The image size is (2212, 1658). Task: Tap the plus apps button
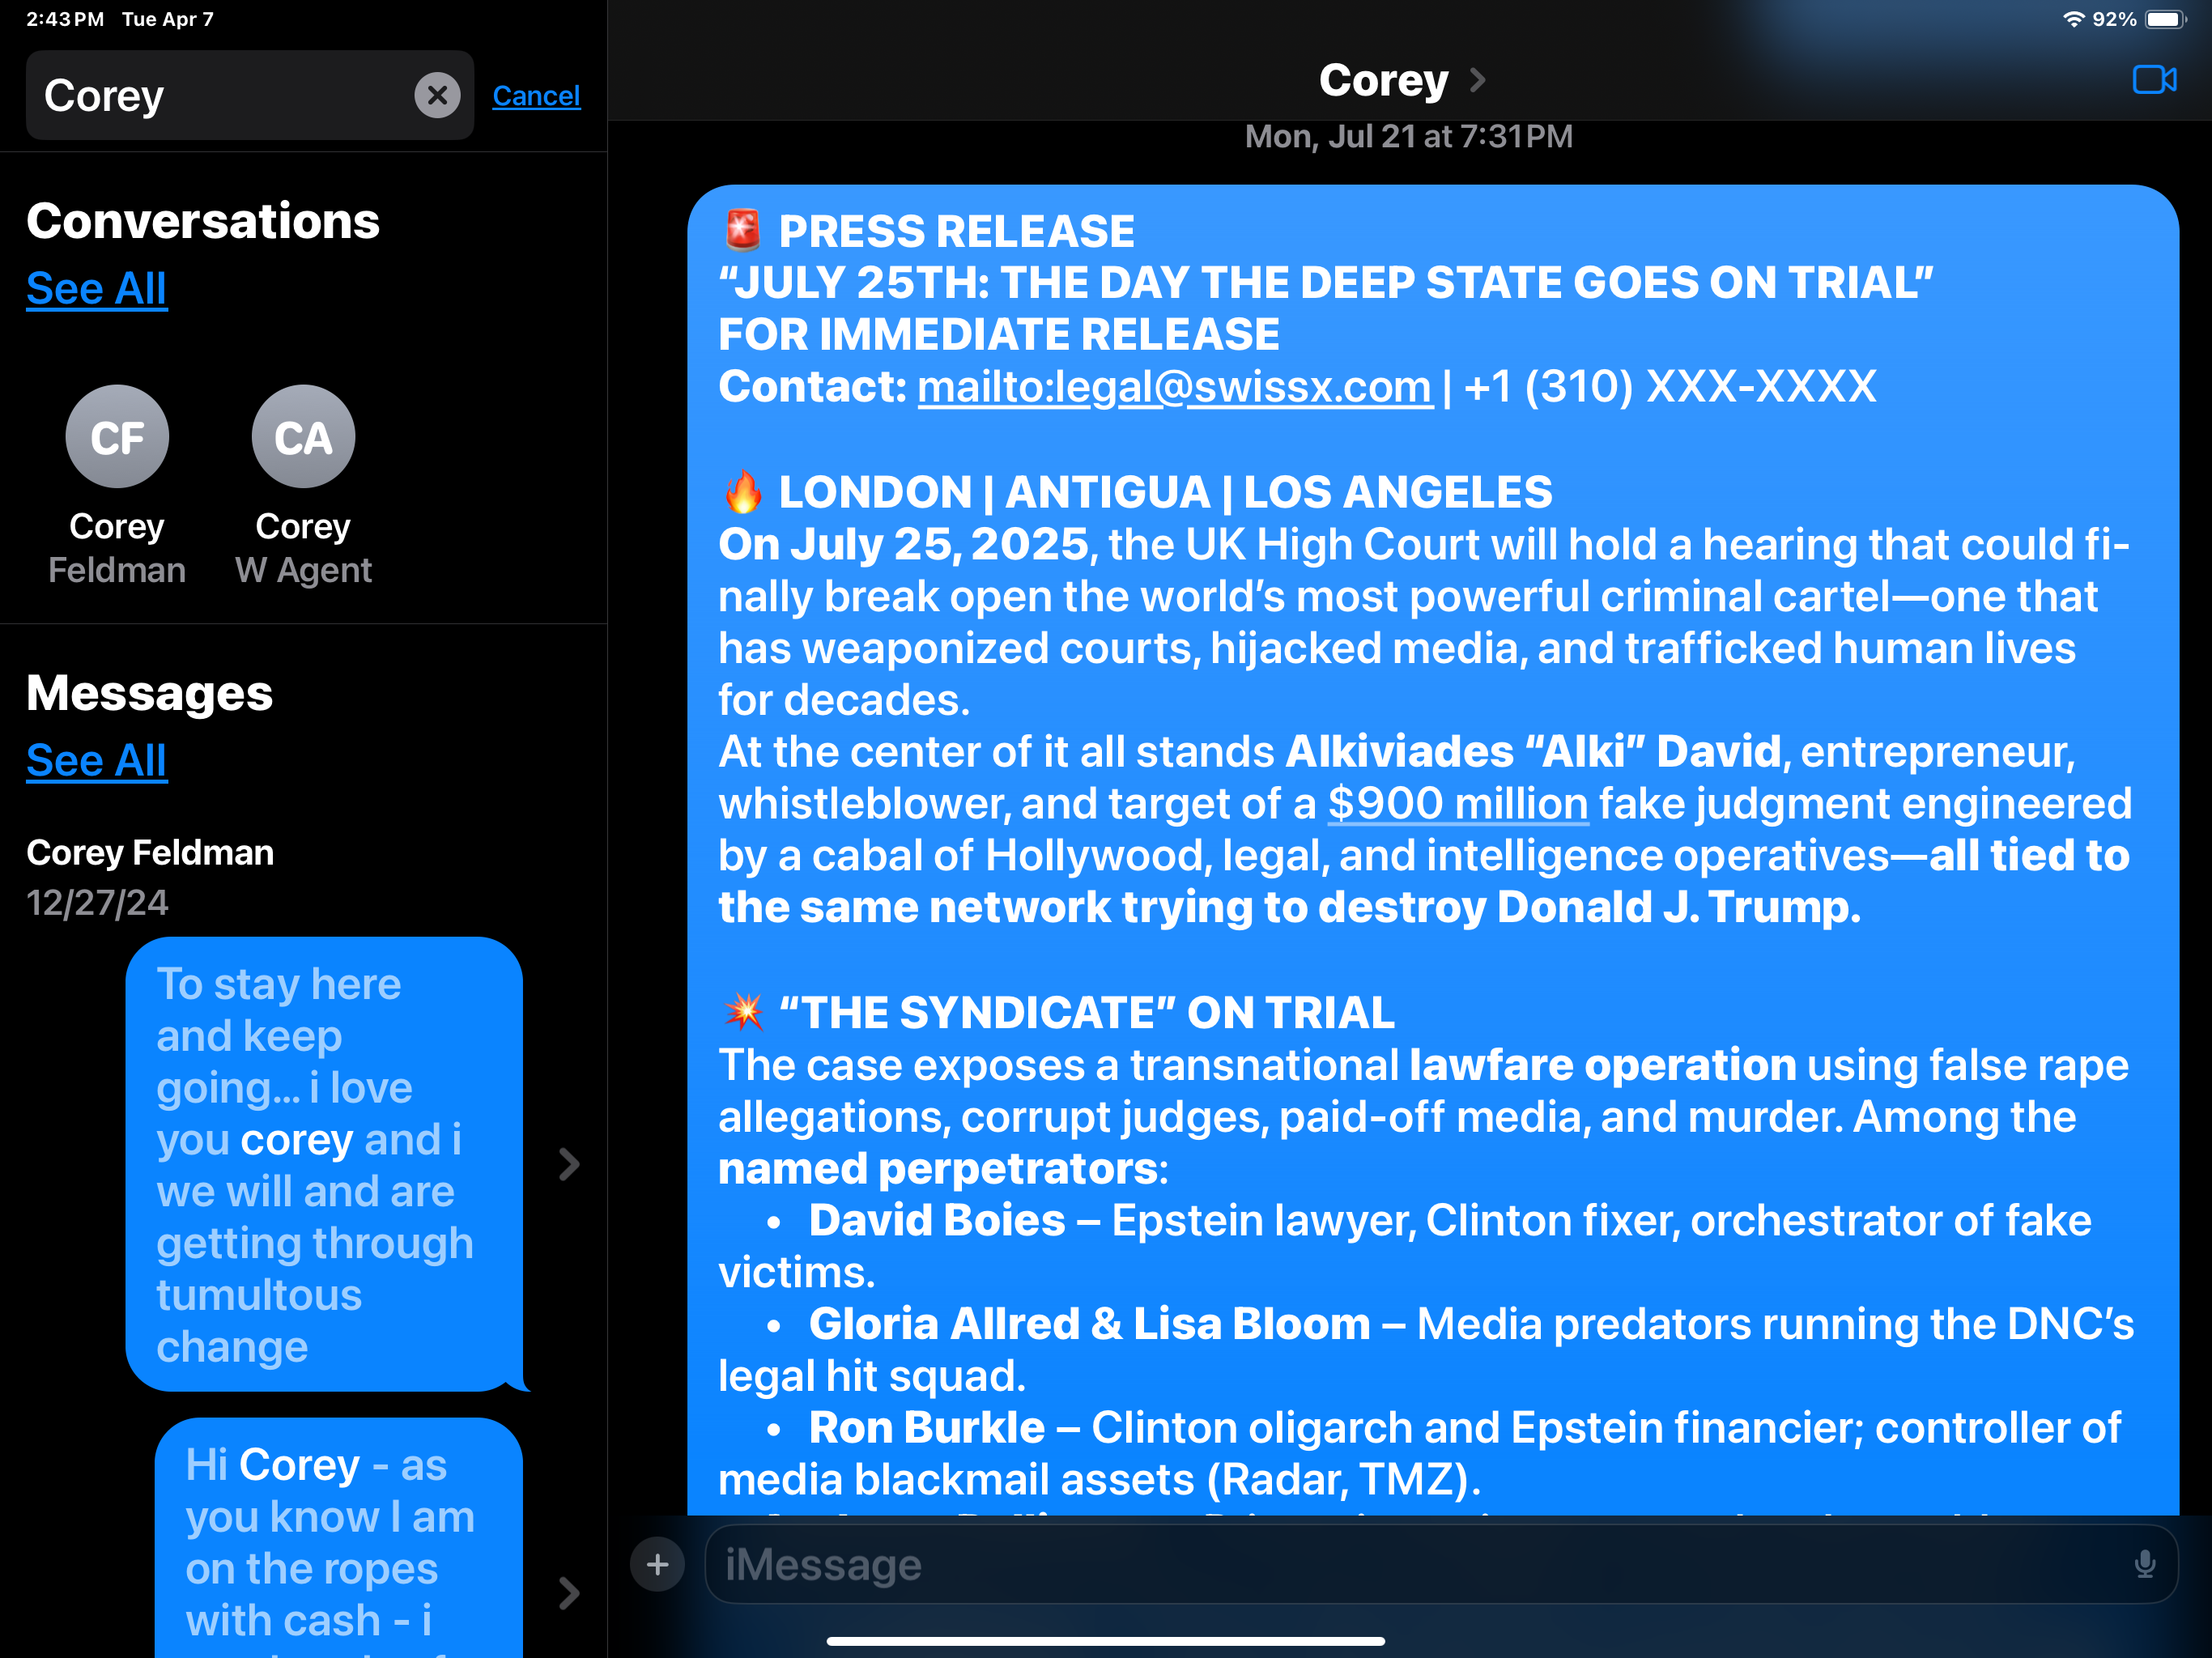pos(657,1564)
